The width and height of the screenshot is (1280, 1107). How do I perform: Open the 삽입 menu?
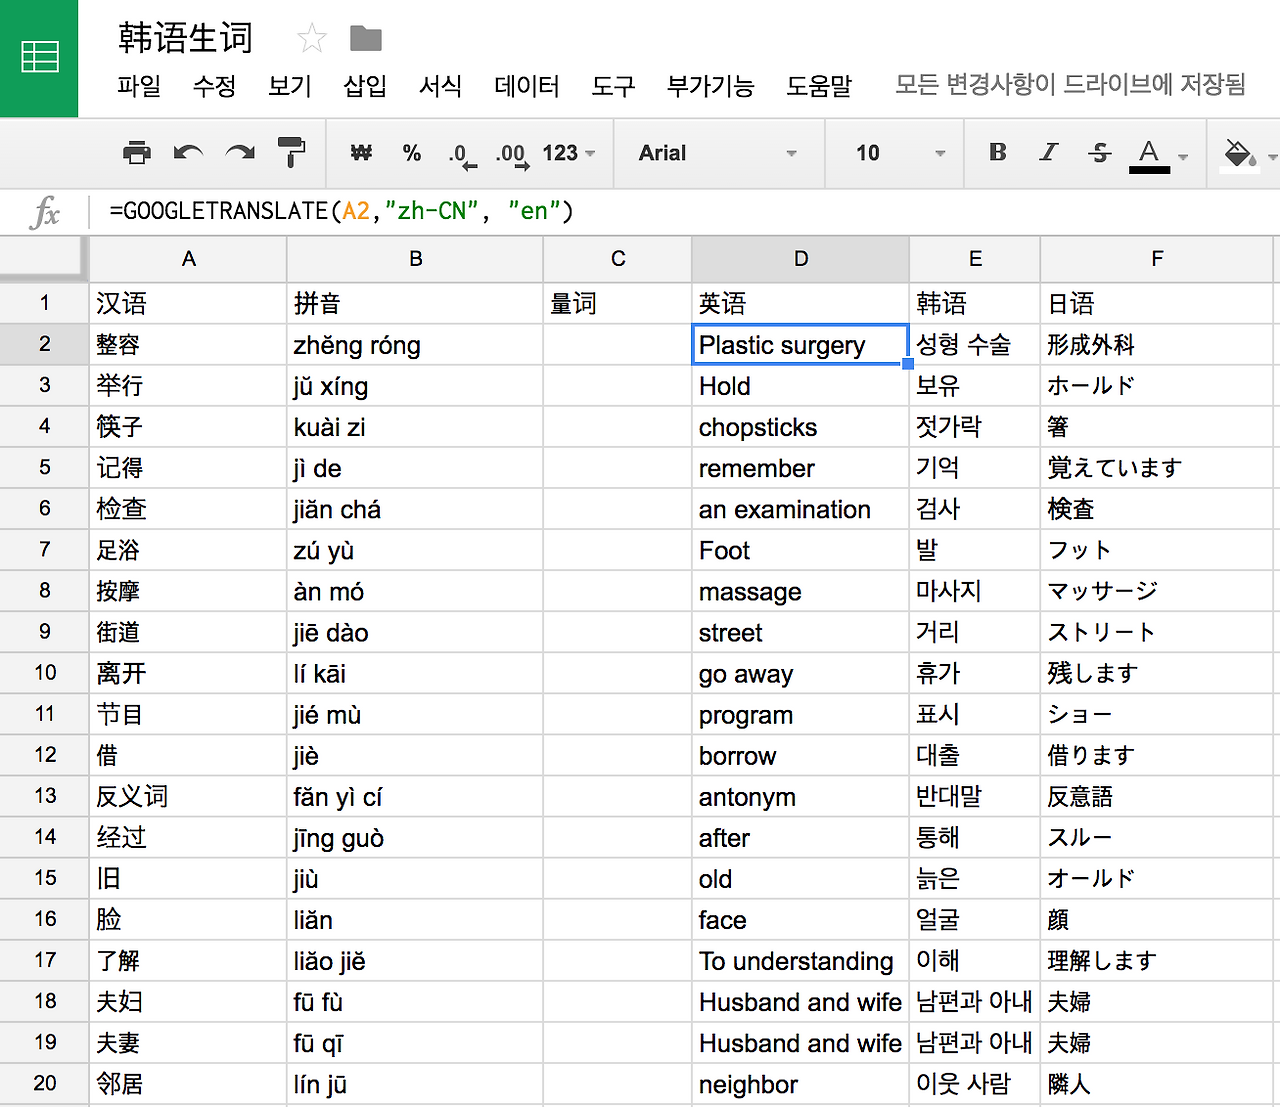365,86
